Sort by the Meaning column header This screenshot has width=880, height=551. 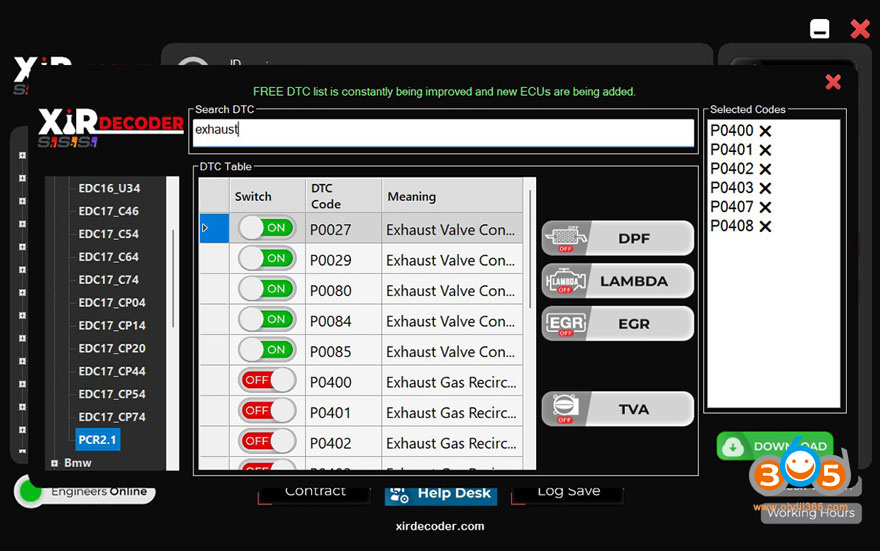tap(452, 196)
